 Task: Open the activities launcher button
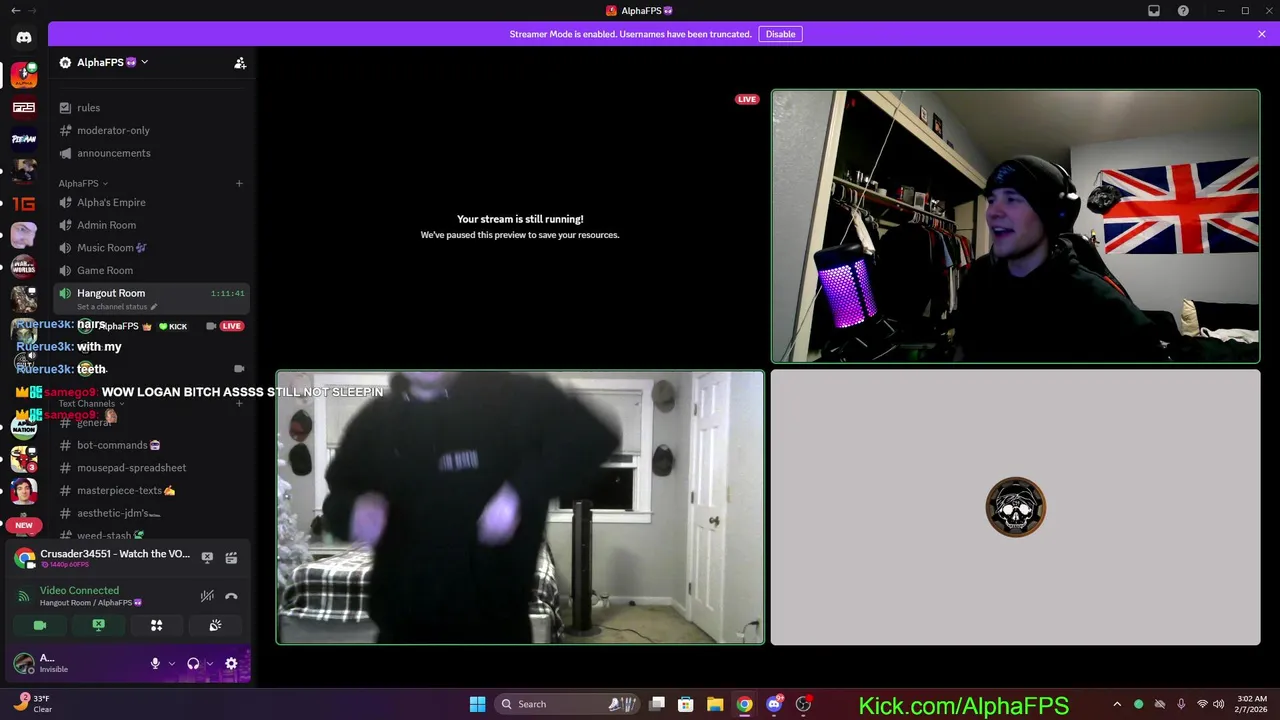[x=156, y=625]
